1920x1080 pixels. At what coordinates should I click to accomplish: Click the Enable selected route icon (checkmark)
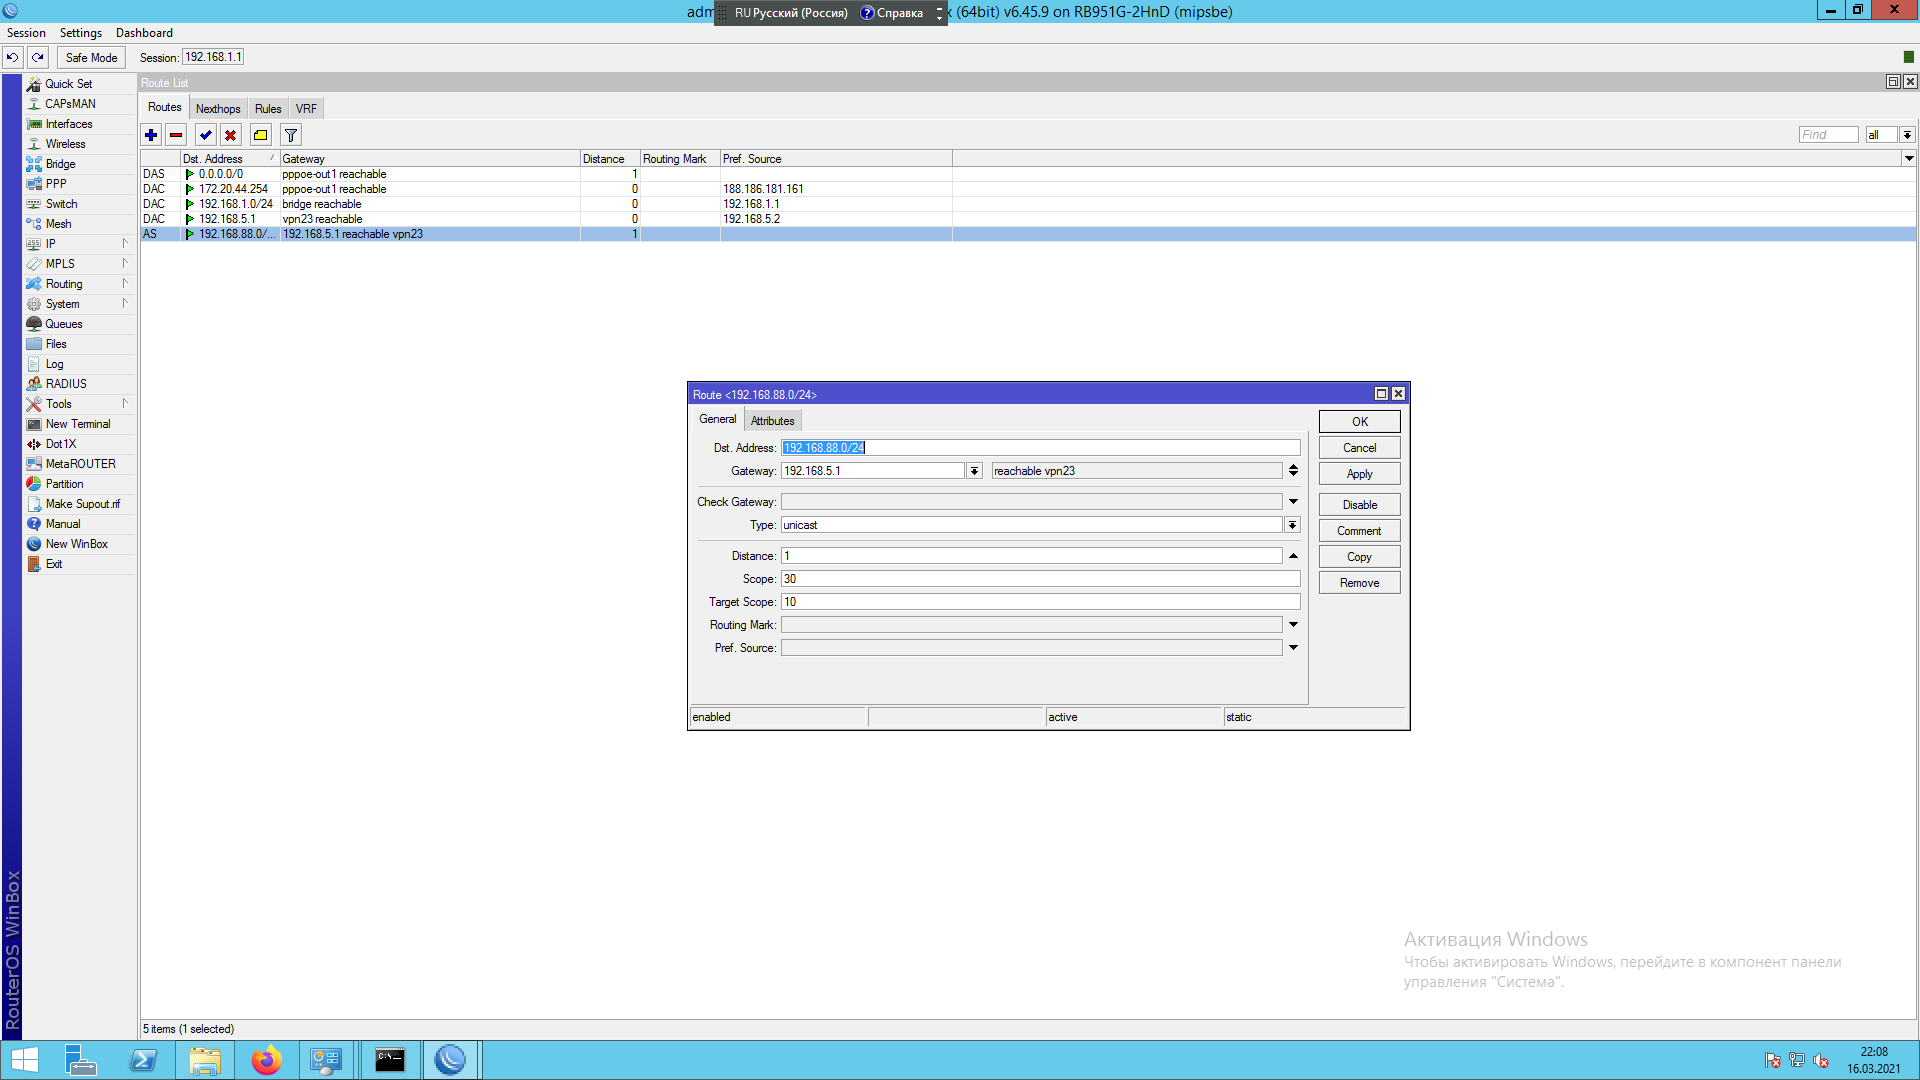(206, 135)
